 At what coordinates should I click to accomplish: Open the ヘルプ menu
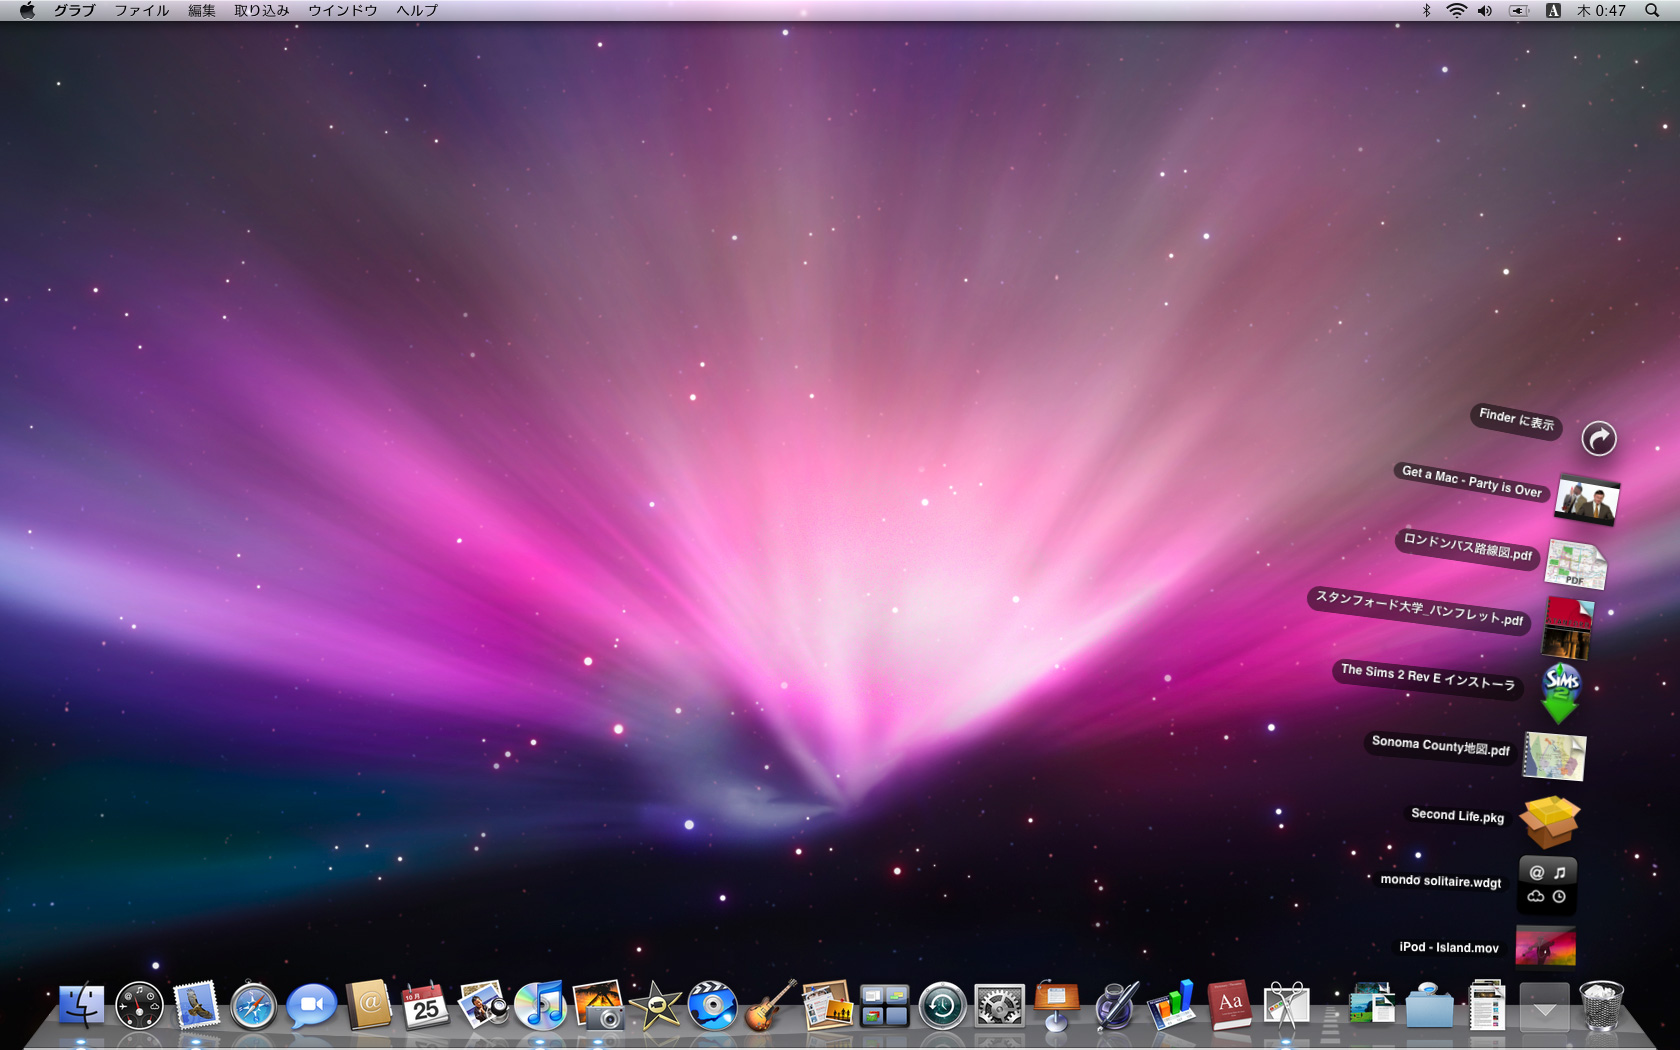click(417, 11)
